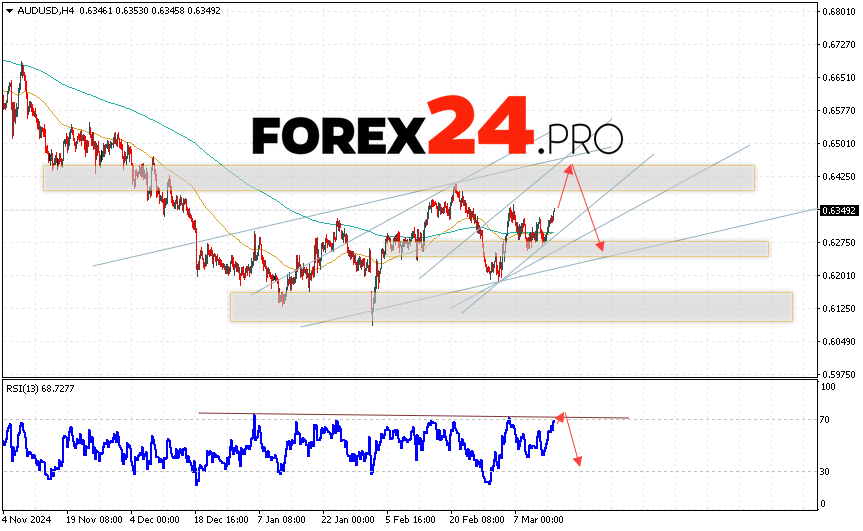Image resolution: width=863 pixels, height=531 pixels.
Task: Click the RSI 30 level label
Action: point(824,471)
